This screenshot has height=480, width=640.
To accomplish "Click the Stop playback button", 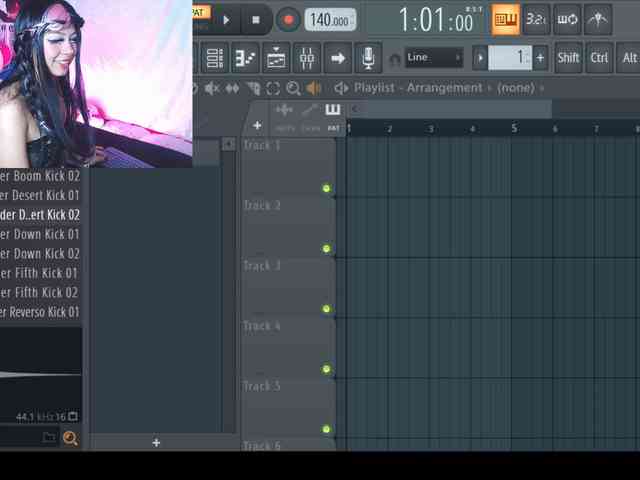I will coord(256,19).
